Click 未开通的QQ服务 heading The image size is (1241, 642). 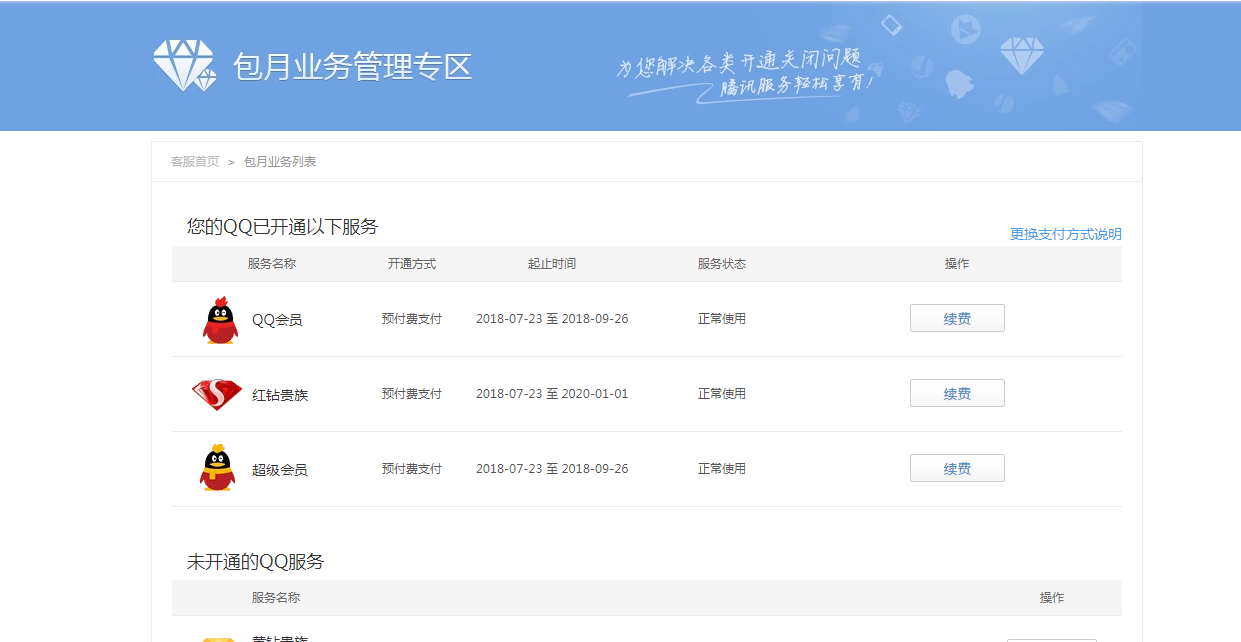coord(256,562)
